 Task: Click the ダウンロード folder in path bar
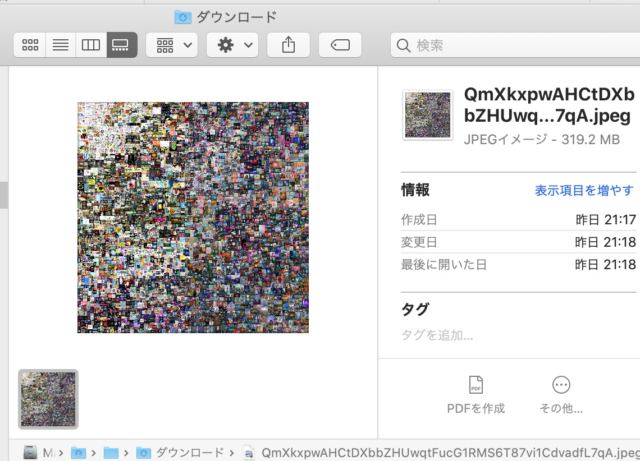click(x=180, y=452)
